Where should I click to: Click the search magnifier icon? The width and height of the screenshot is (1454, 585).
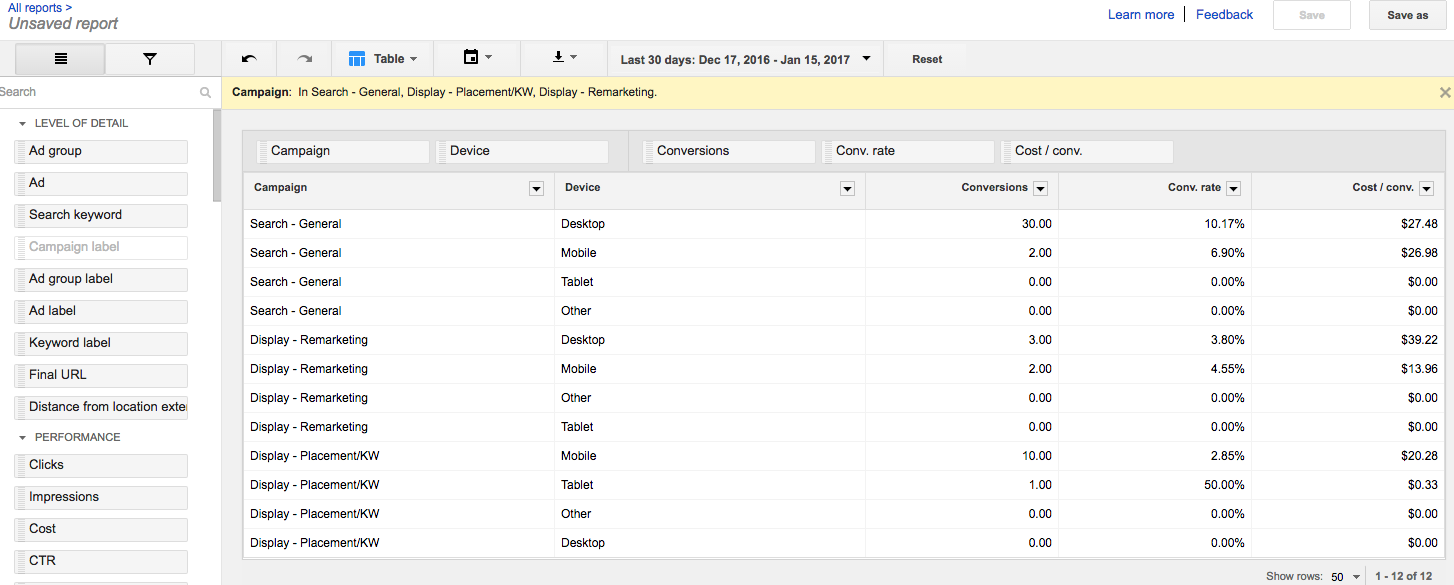(x=205, y=92)
